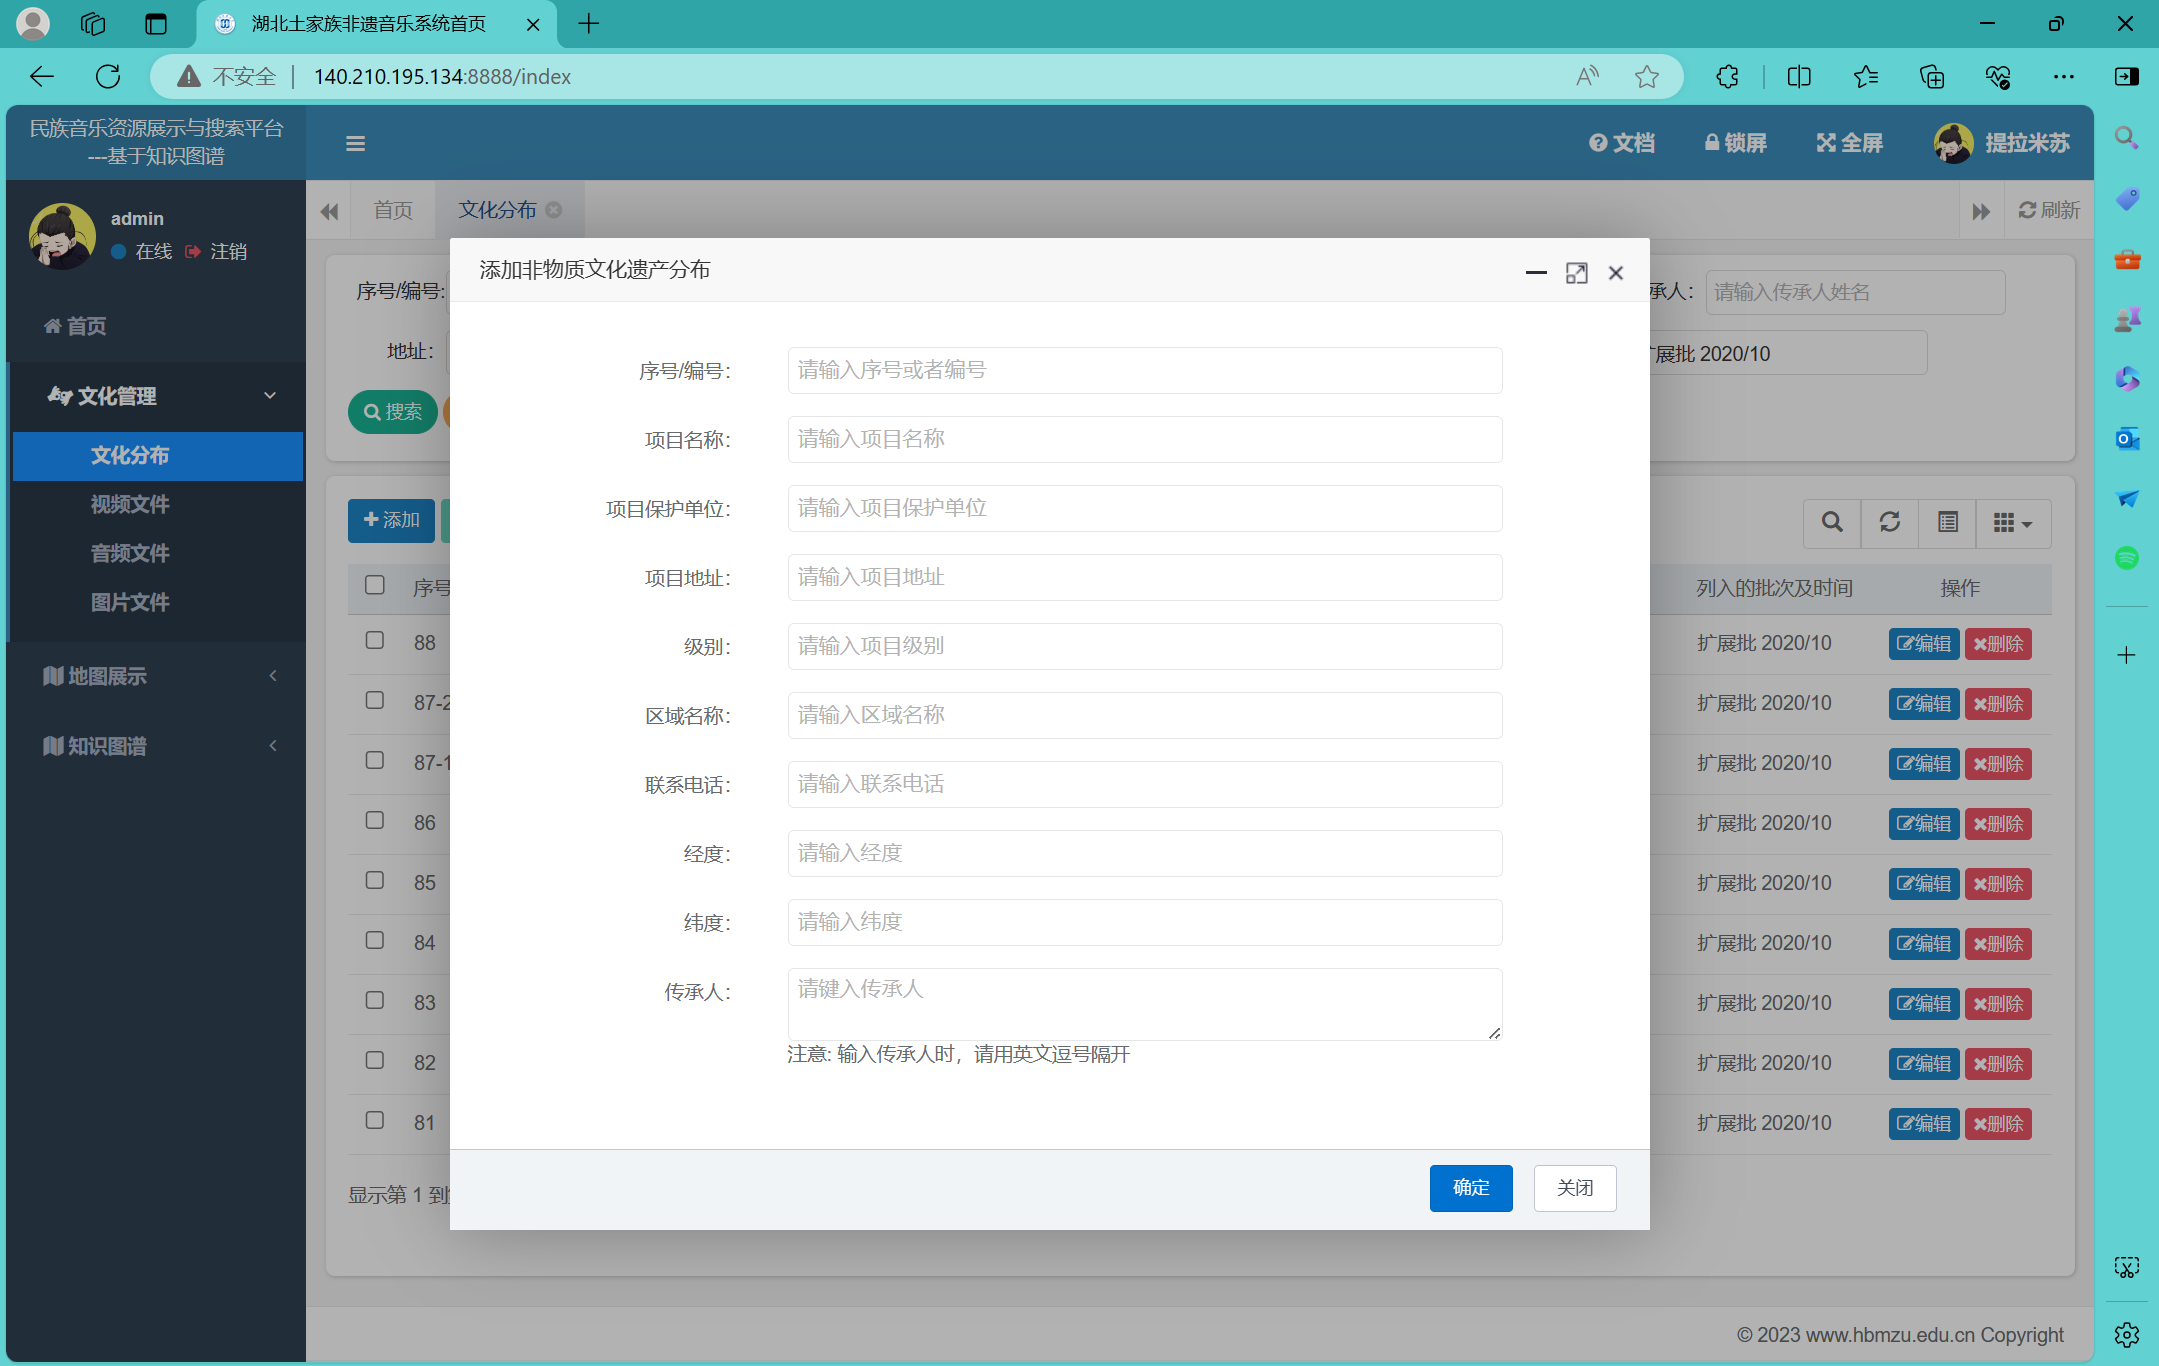Screen dimensions: 2159x1366
Task: Click the blue 添加 button
Action: click(391, 520)
